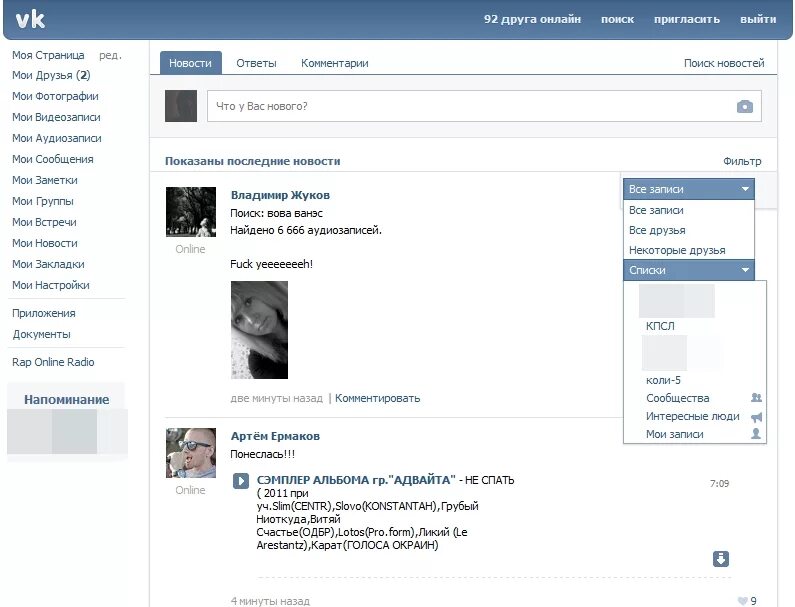Open Мои Сообщения
795x607 pixels.
pyautogui.click(x=53, y=159)
